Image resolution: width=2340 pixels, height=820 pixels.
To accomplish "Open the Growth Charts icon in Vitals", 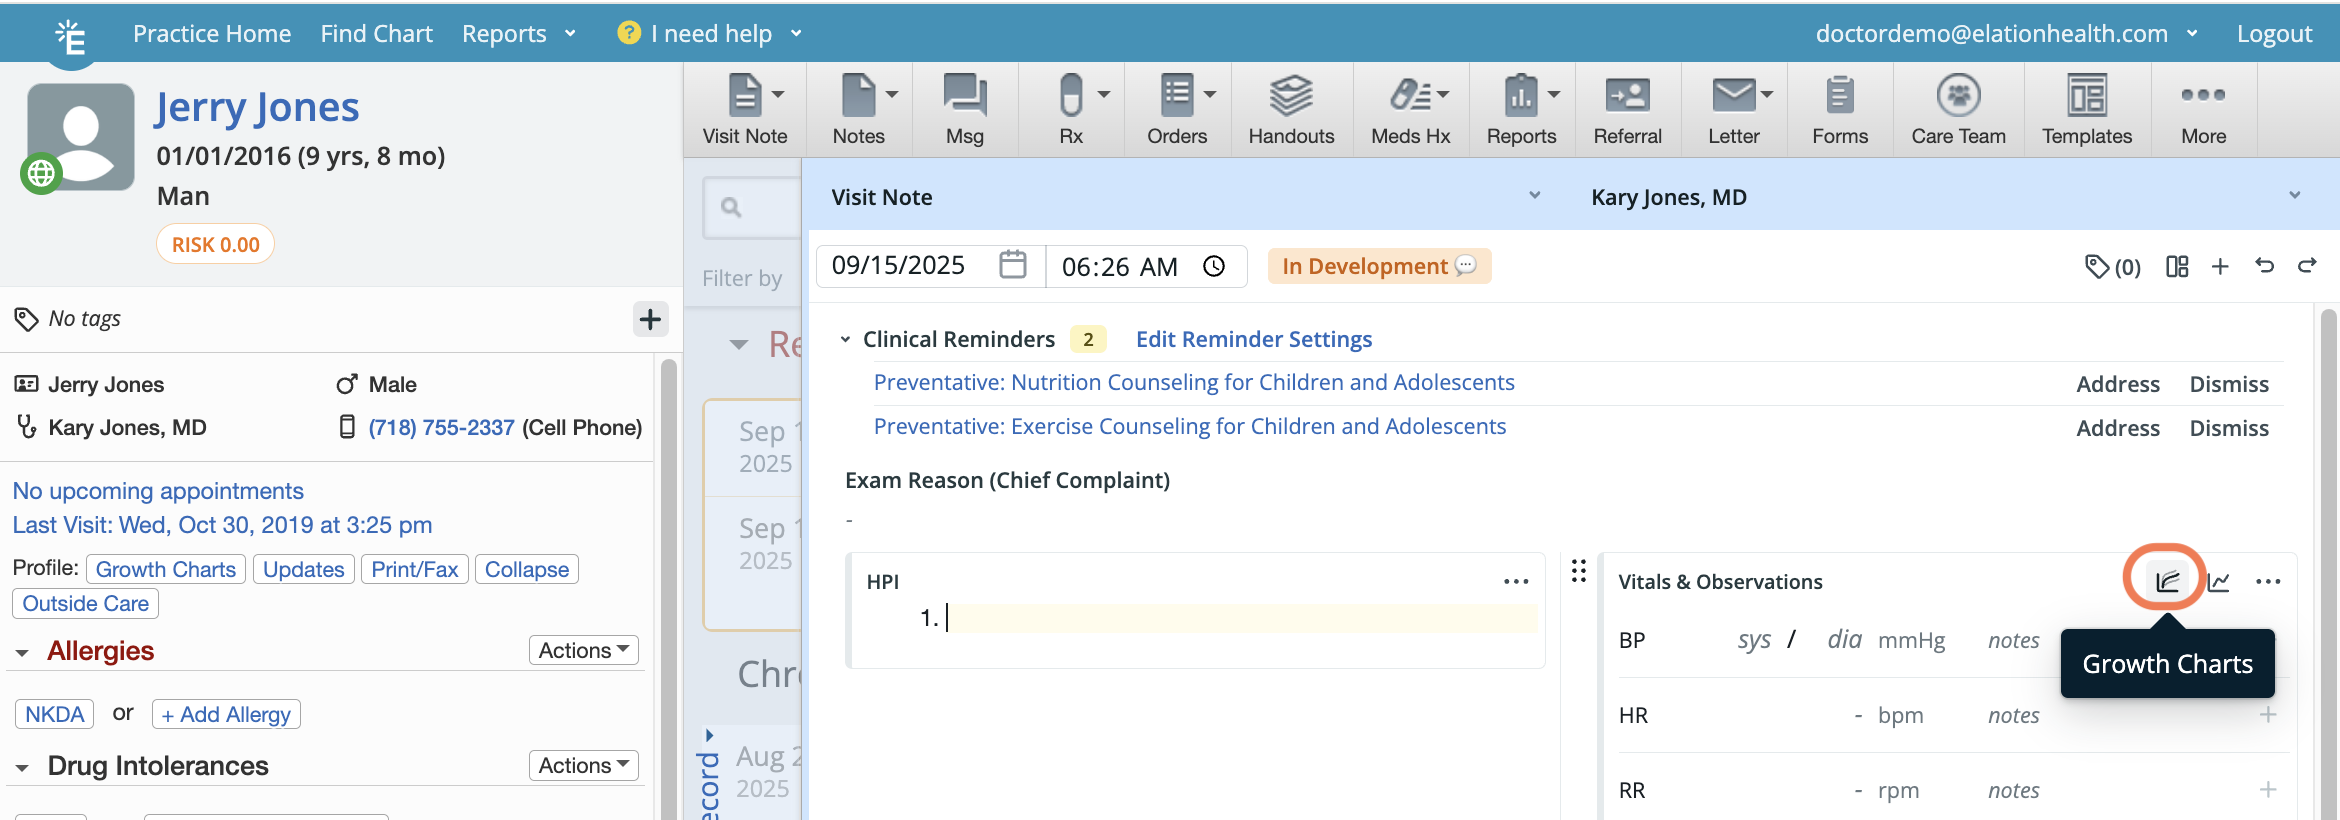I will tap(2166, 581).
